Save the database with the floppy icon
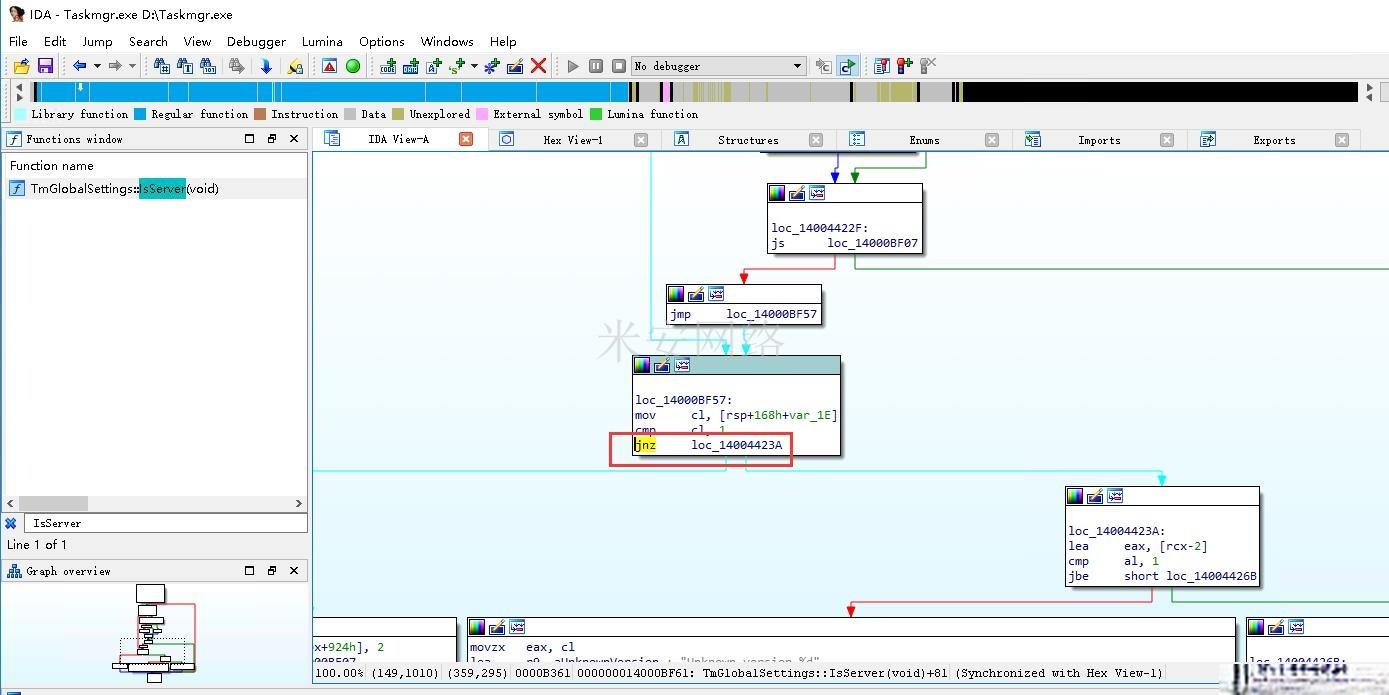 tap(45, 66)
